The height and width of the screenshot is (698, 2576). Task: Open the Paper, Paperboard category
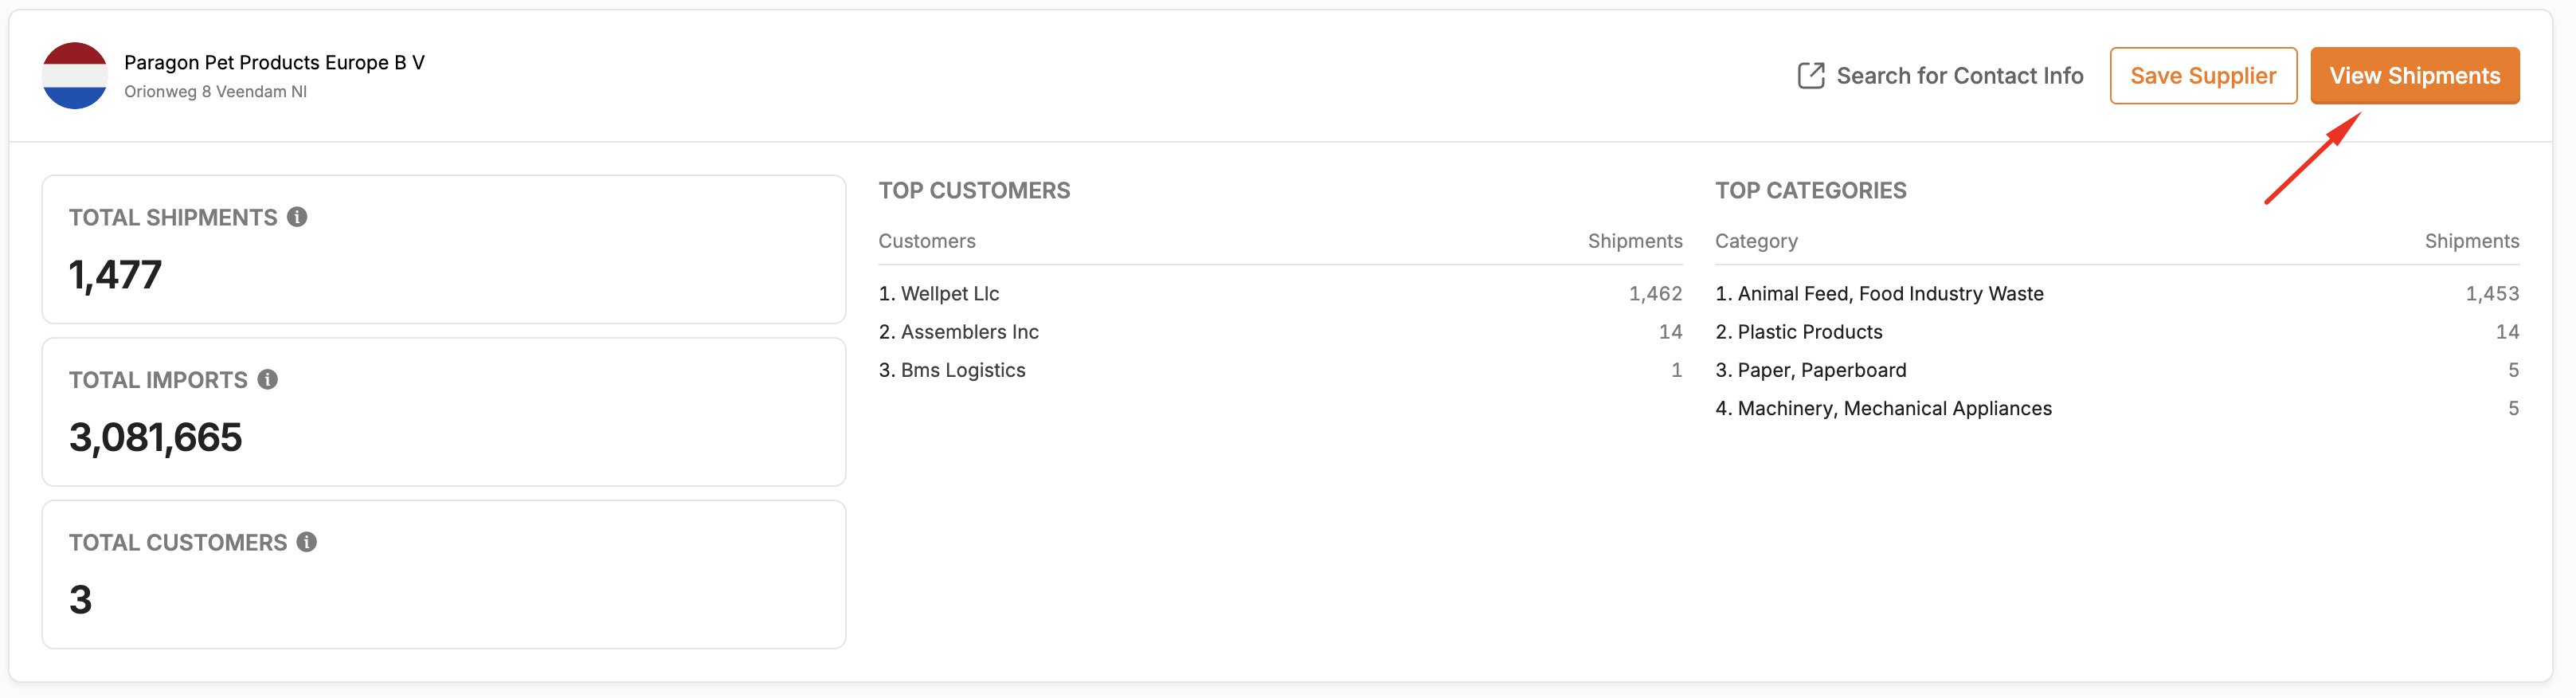pos(1821,370)
